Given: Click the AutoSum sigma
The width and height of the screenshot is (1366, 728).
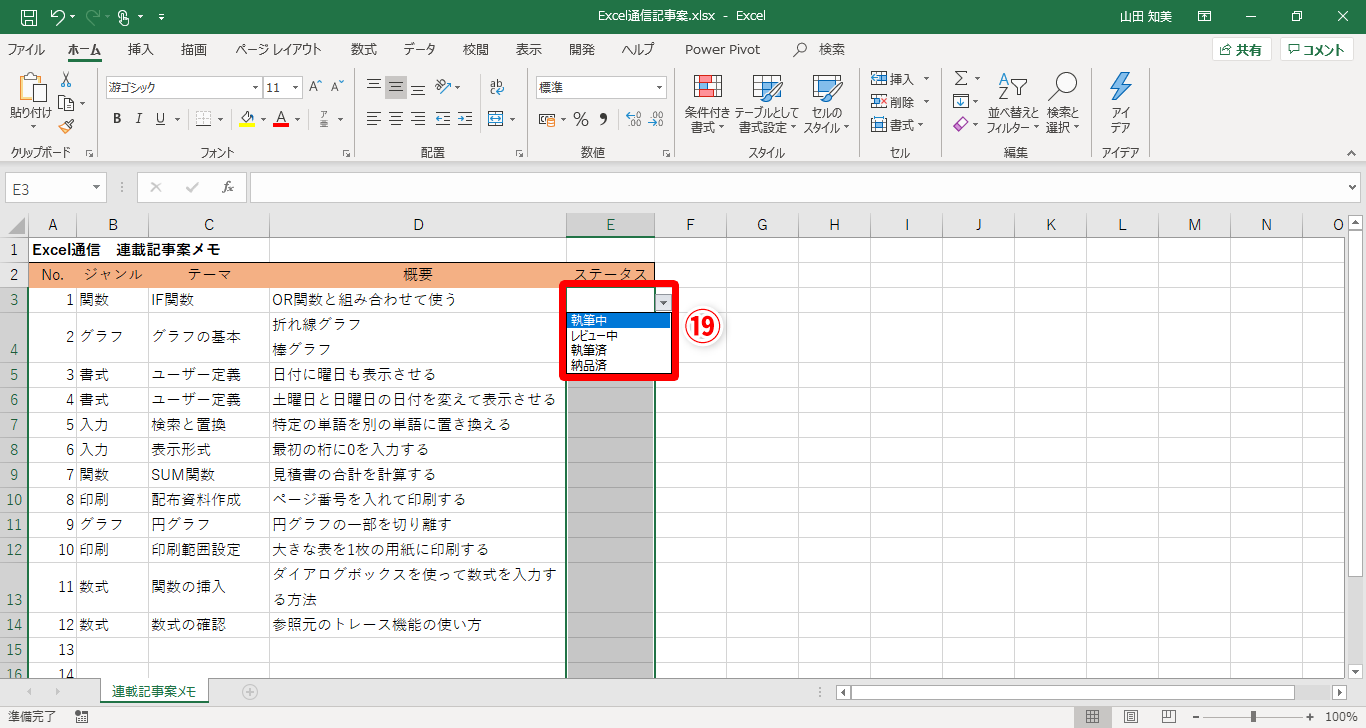Looking at the screenshot, I should tap(960, 79).
